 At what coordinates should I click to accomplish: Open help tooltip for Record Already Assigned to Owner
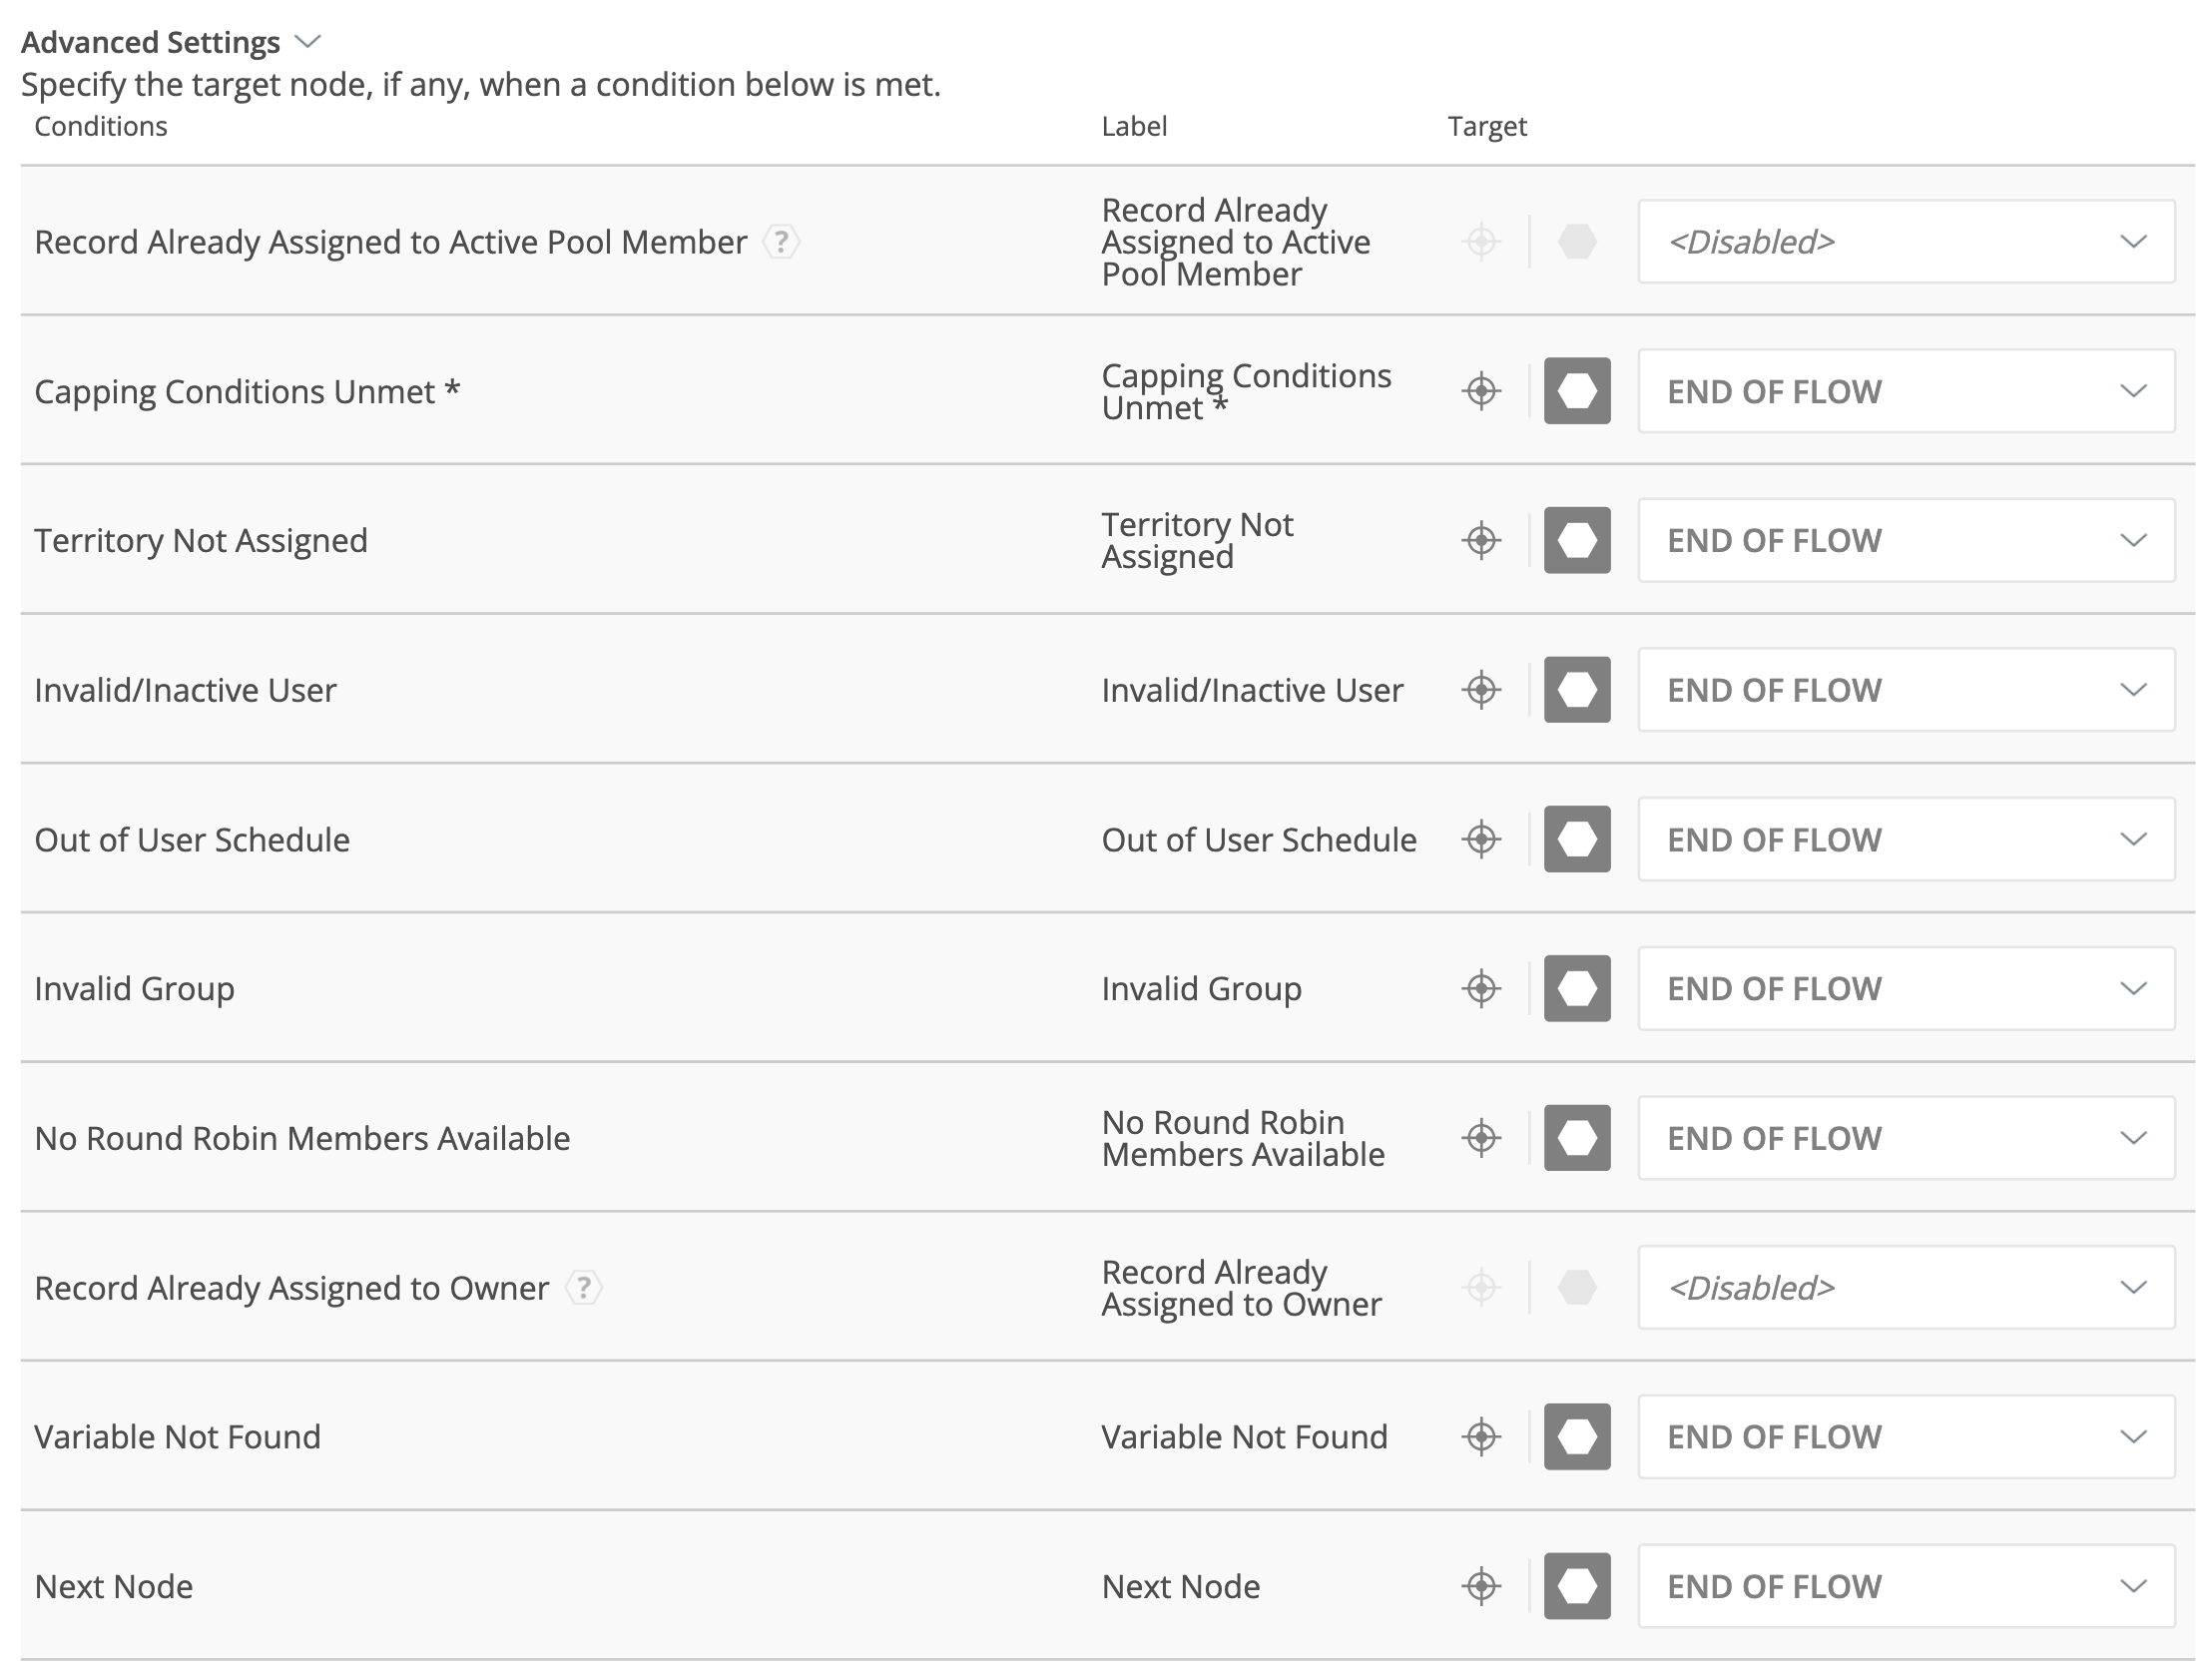[x=583, y=1289]
